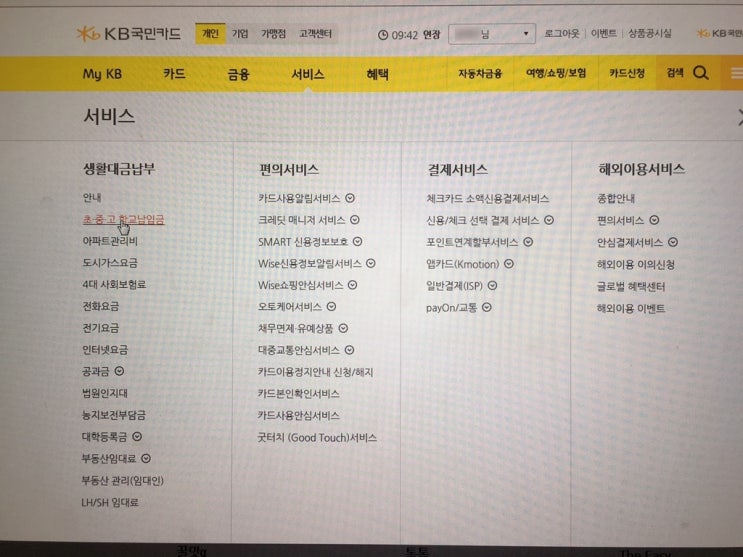Select the 개인 tab
Image resolution: width=743 pixels, height=557 pixels.
click(x=210, y=34)
